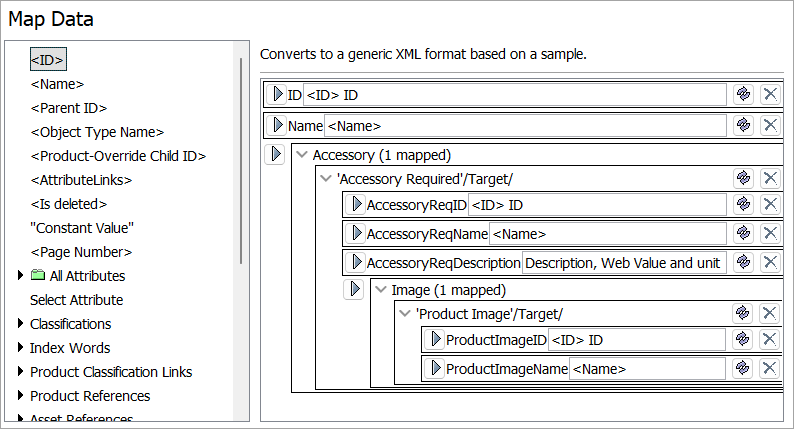Select the "Constant Value" source item
Screen dimensions: 794x429
(82, 228)
